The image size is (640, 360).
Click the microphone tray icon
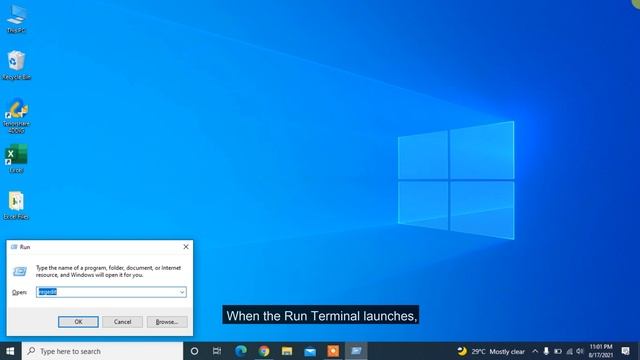point(546,351)
